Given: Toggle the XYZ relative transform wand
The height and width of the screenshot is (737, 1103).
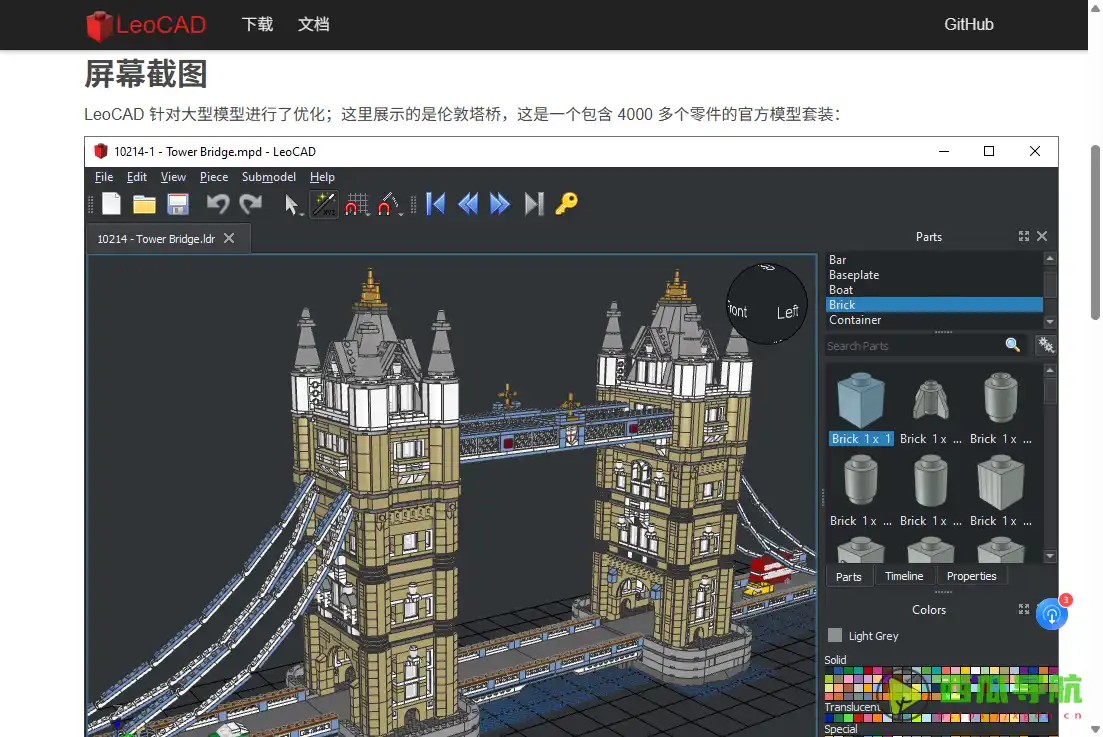Looking at the screenshot, I should click(x=324, y=204).
